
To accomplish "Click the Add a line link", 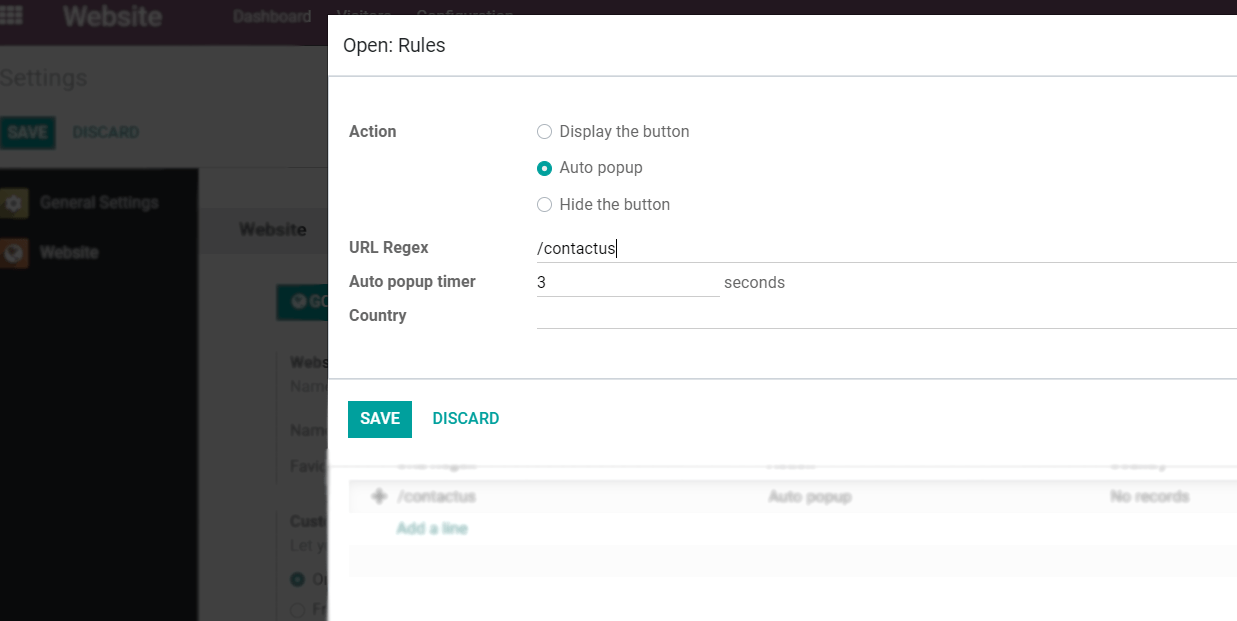I will click(x=432, y=528).
